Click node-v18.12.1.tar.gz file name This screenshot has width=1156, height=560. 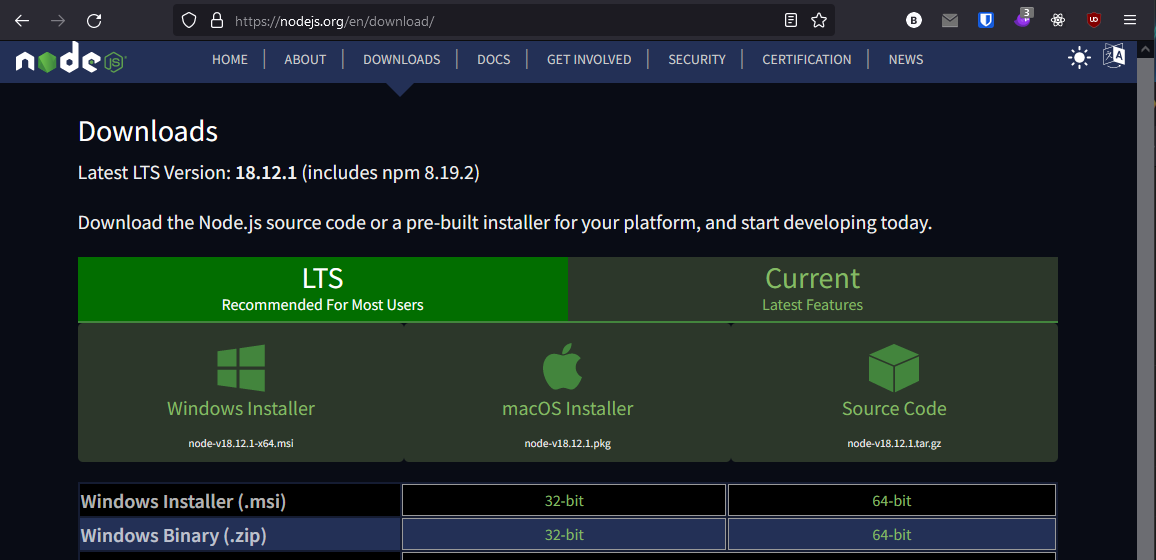tap(894, 444)
